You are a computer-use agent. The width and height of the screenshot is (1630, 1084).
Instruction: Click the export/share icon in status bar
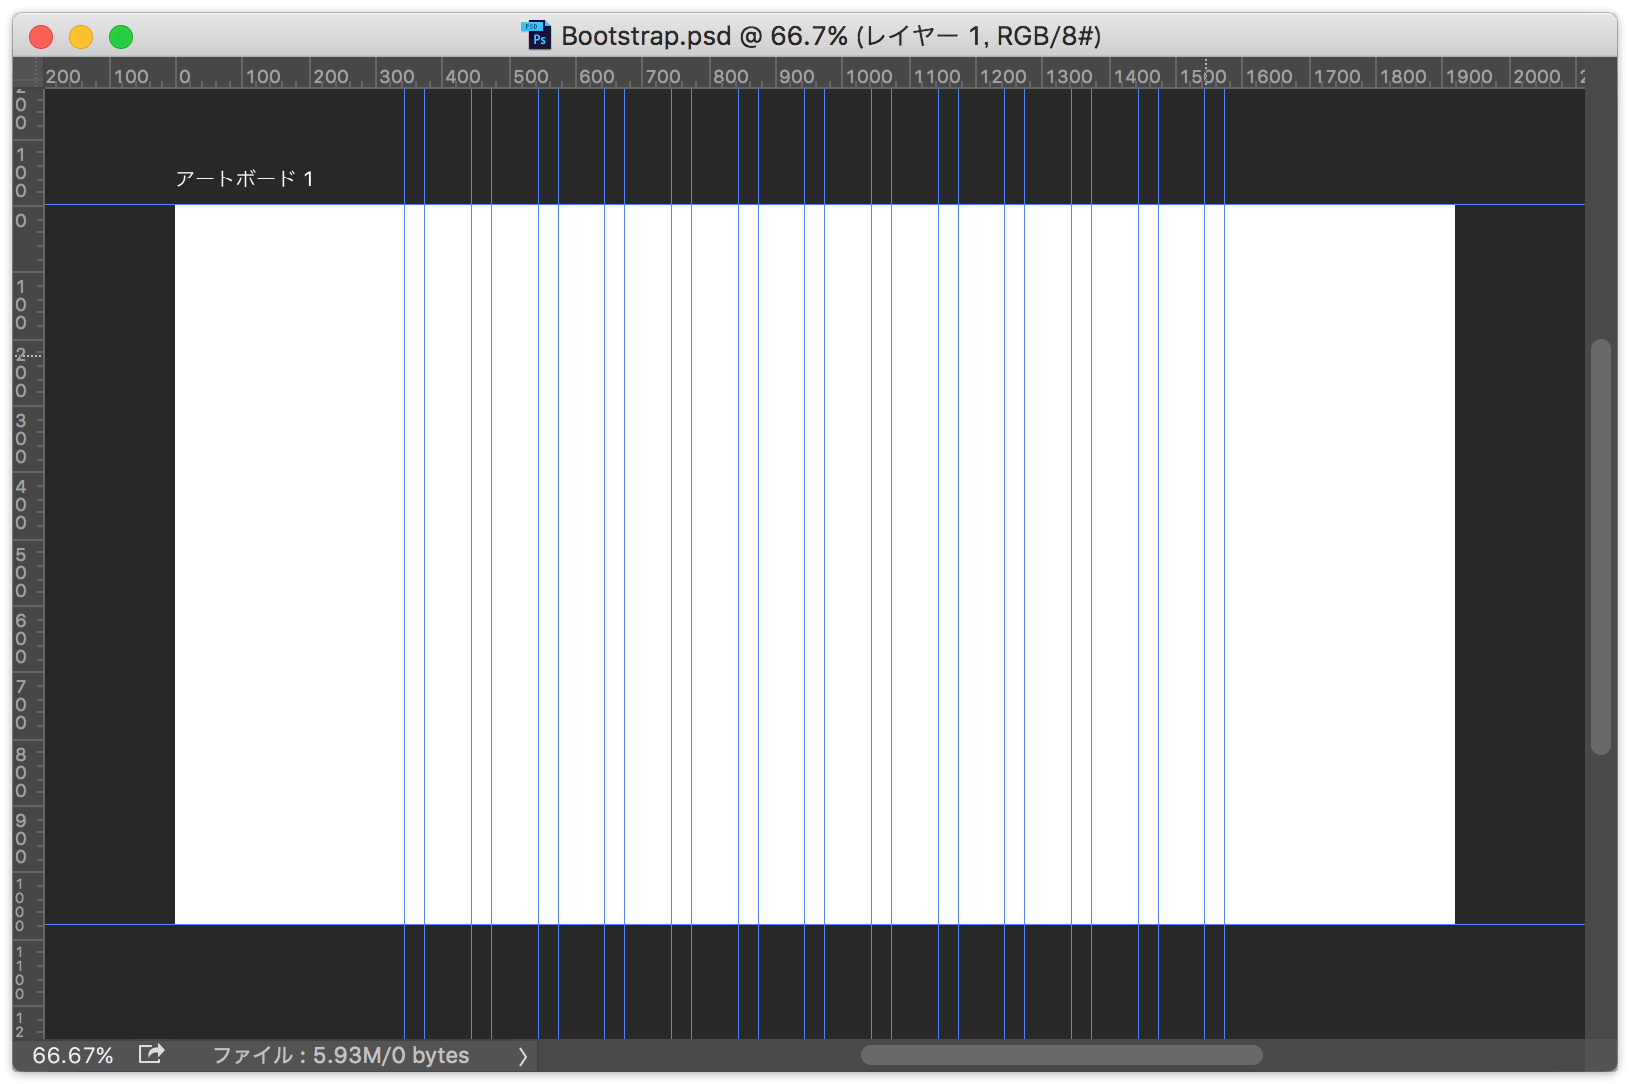point(151,1054)
